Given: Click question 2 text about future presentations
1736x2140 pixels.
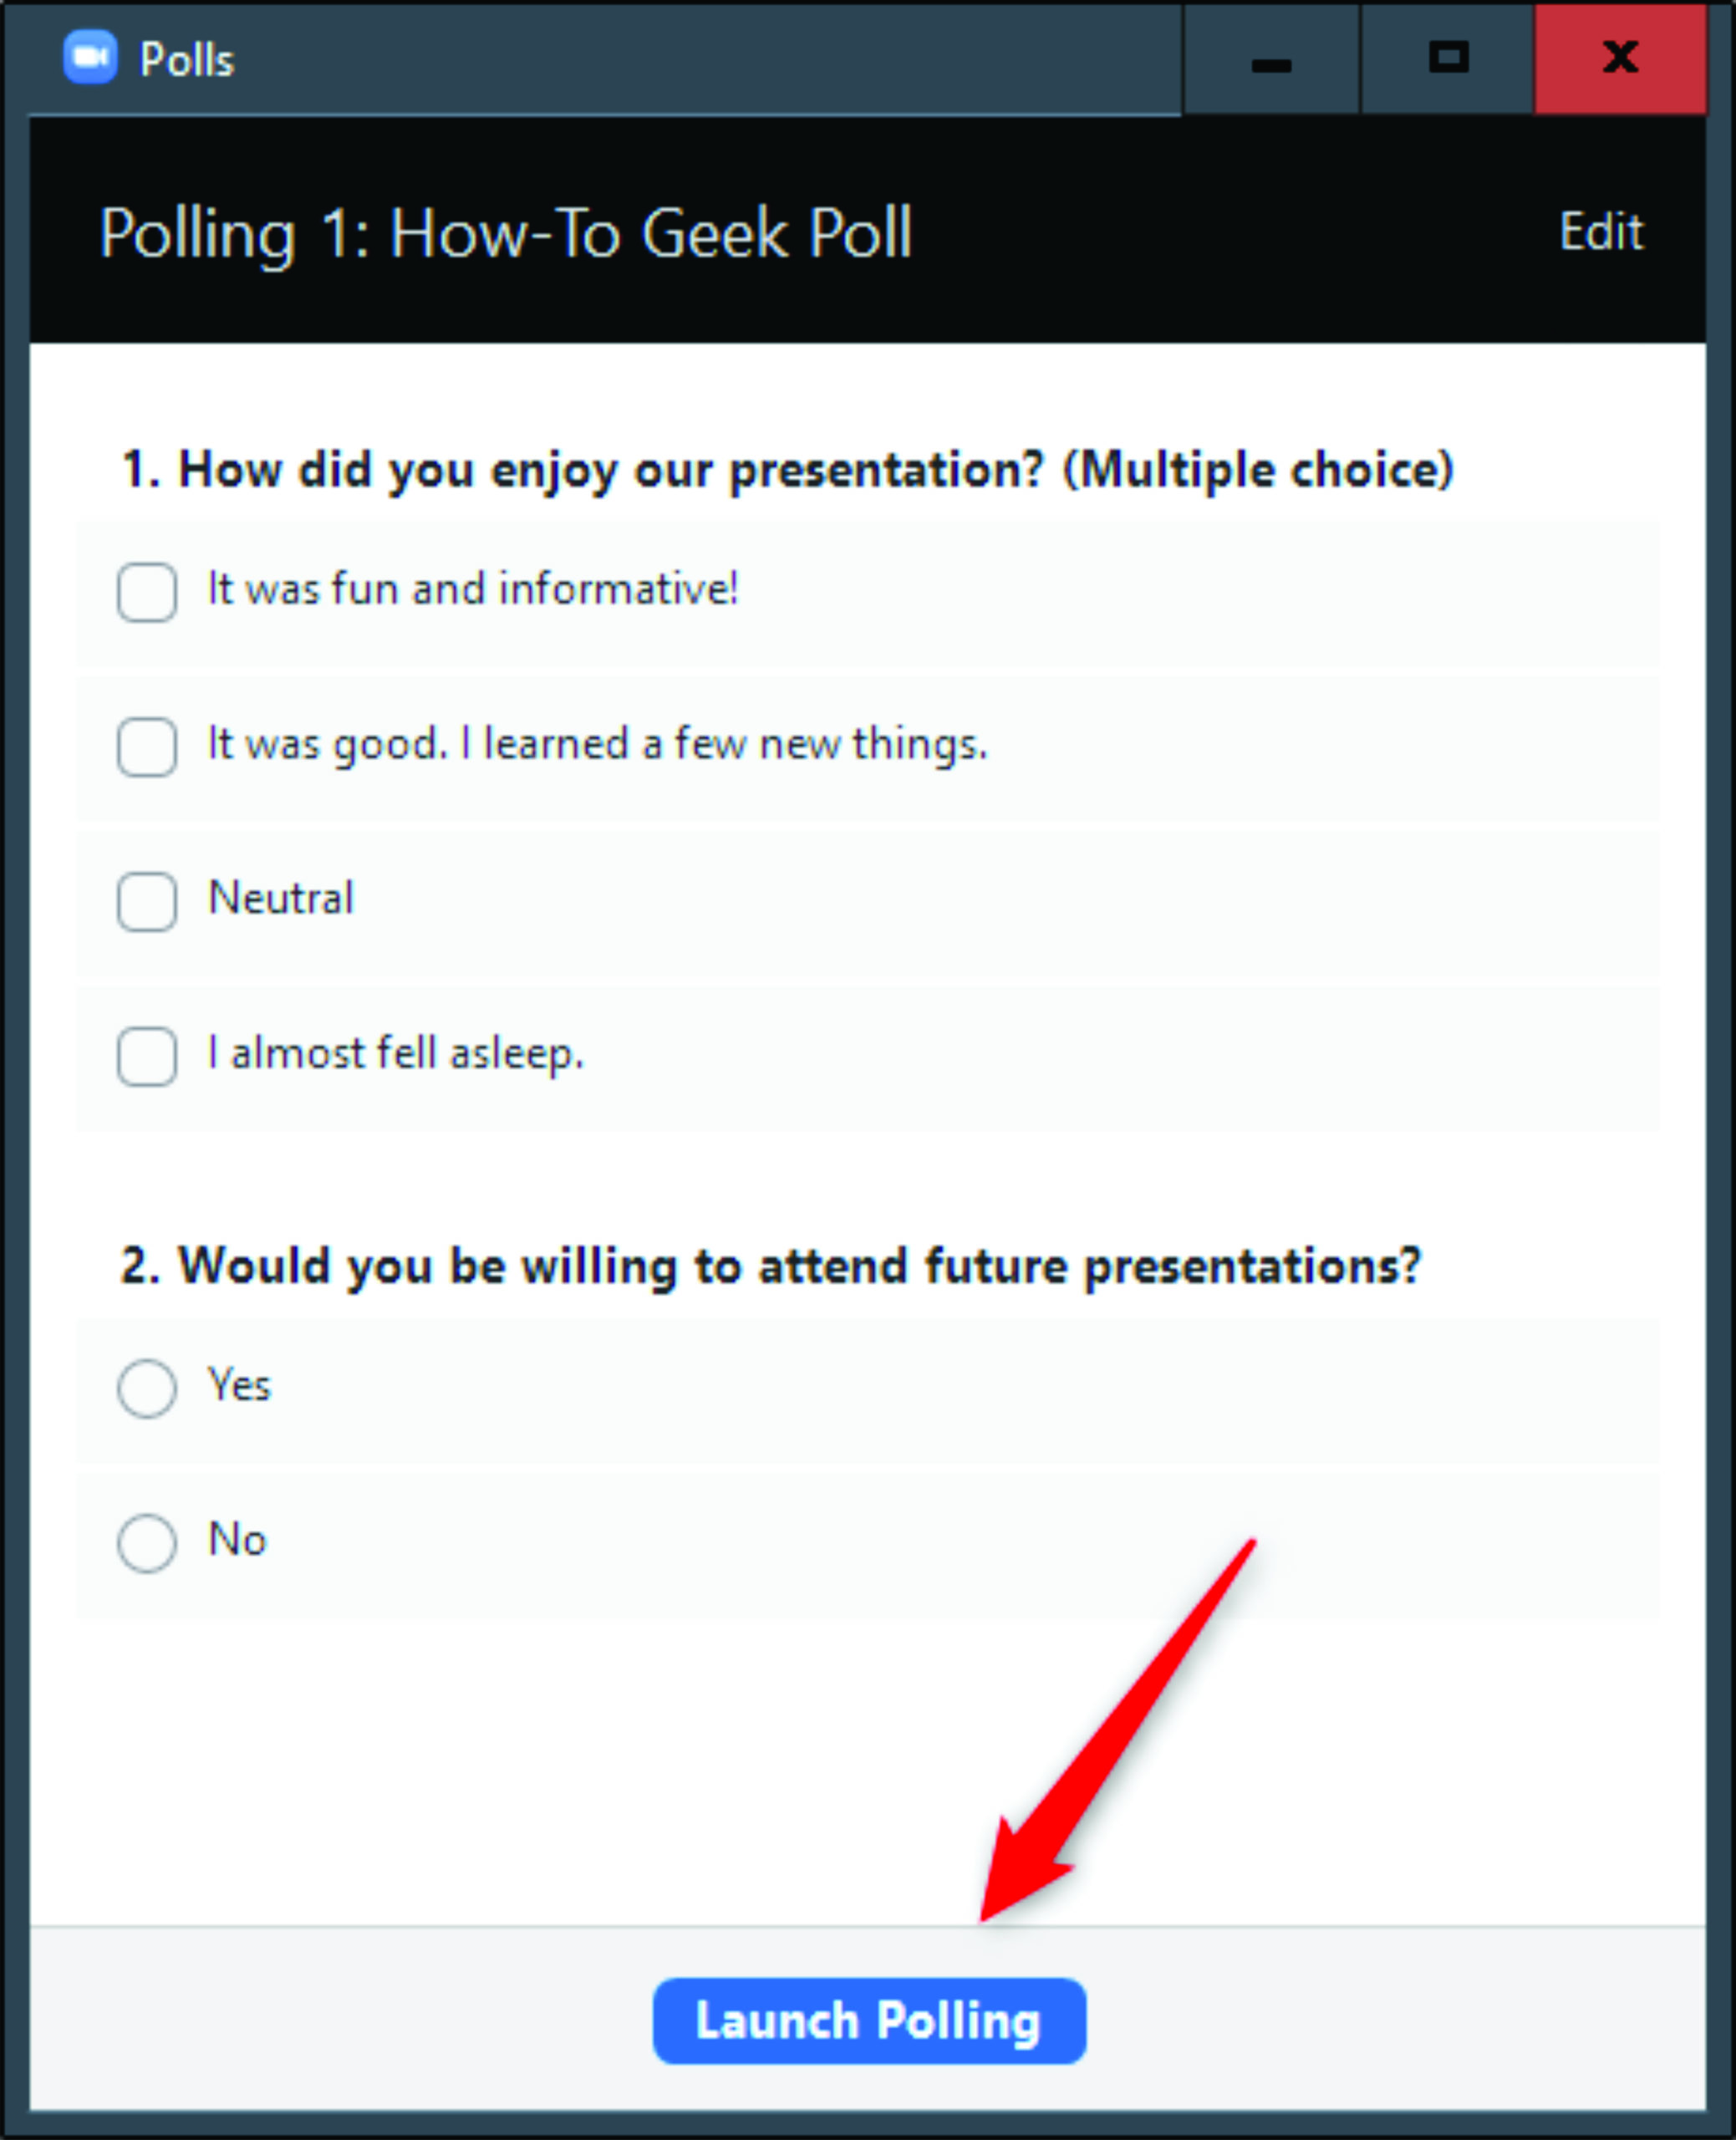Looking at the screenshot, I should [x=770, y=1266].
